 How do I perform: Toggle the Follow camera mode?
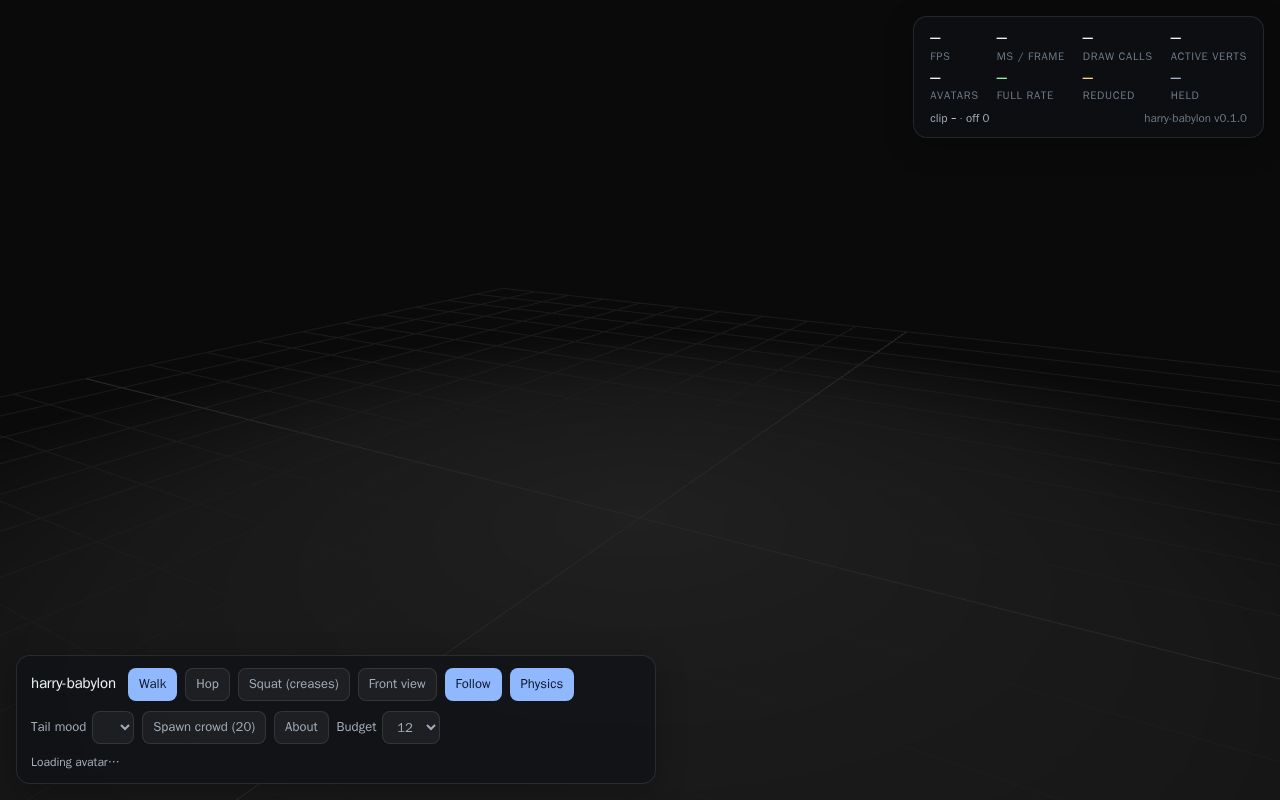pyautogui.click(x=473, y=684)
